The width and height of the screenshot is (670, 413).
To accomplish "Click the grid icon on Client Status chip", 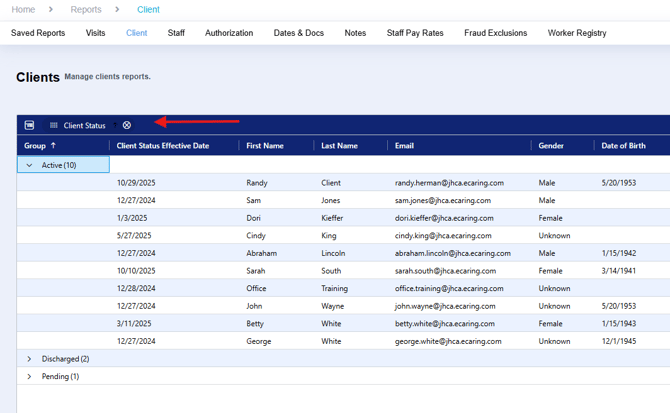I will 53,125.
